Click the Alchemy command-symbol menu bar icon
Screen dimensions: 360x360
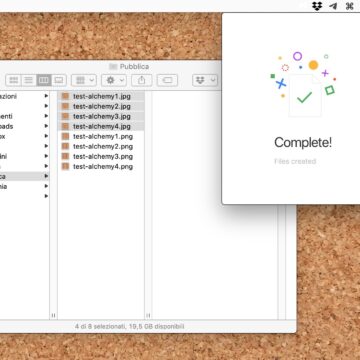click(349, 6)
